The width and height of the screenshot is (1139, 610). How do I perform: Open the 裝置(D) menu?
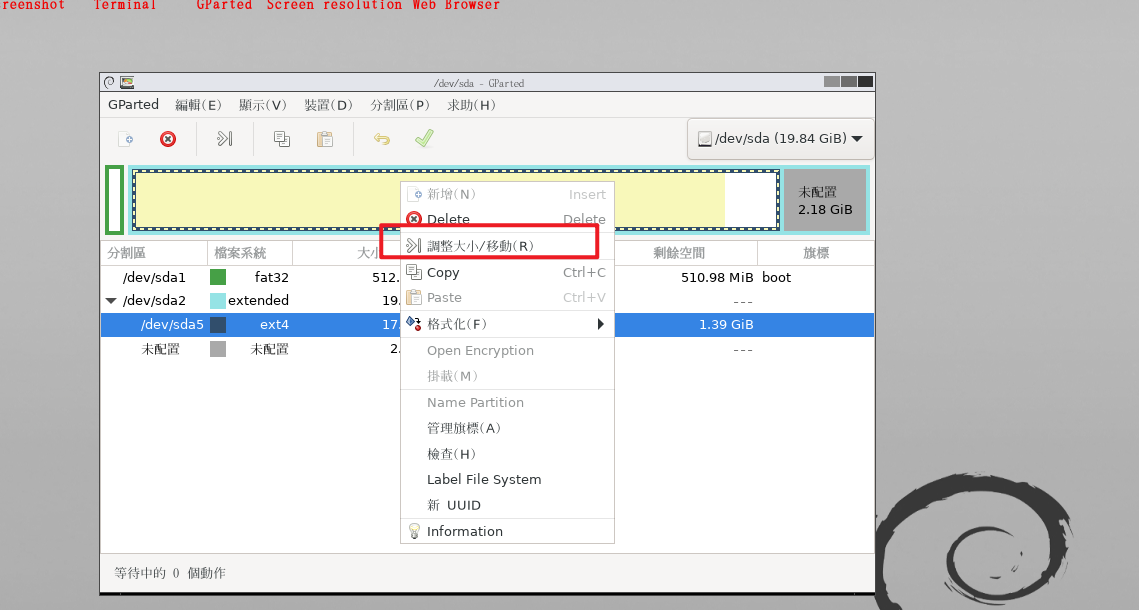click(x=328, y=105)
